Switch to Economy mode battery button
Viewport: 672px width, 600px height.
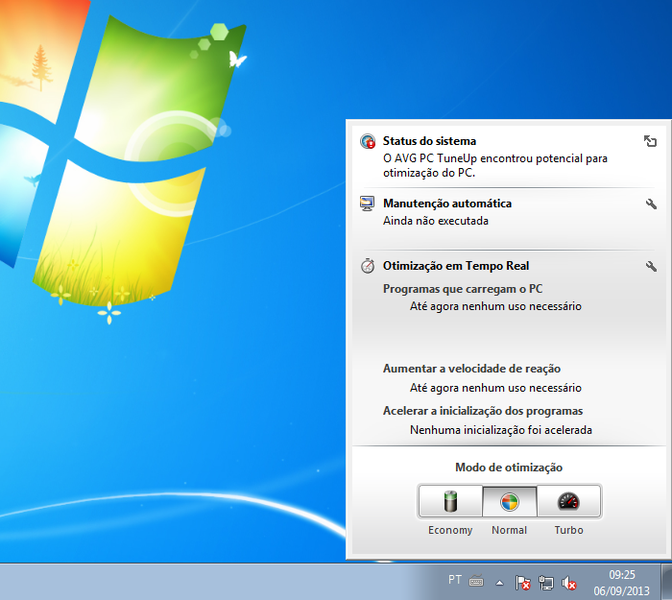tap(450, 501)
